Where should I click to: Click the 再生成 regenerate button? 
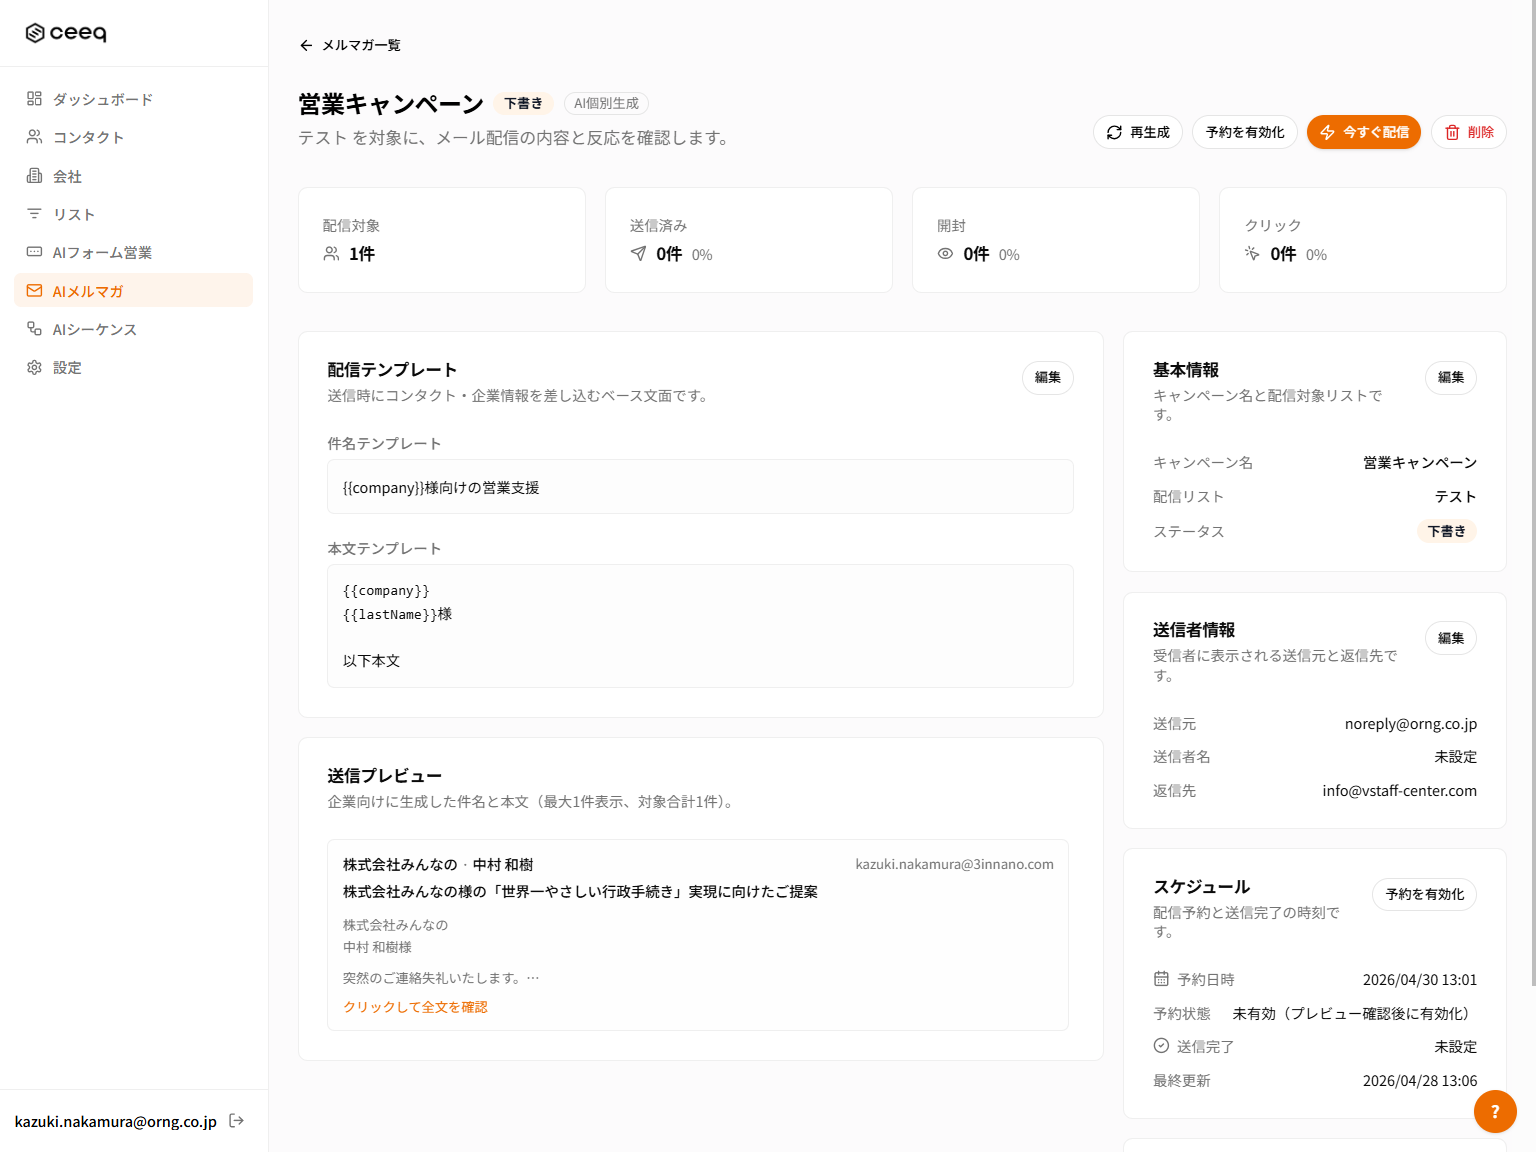click(1138, 132)
